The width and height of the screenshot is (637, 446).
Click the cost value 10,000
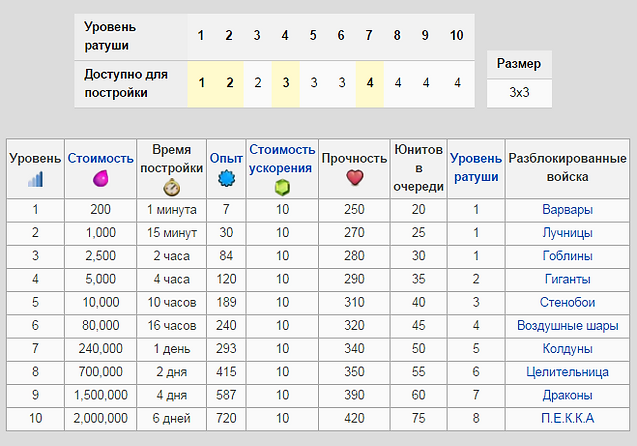(x=100, y=302)
